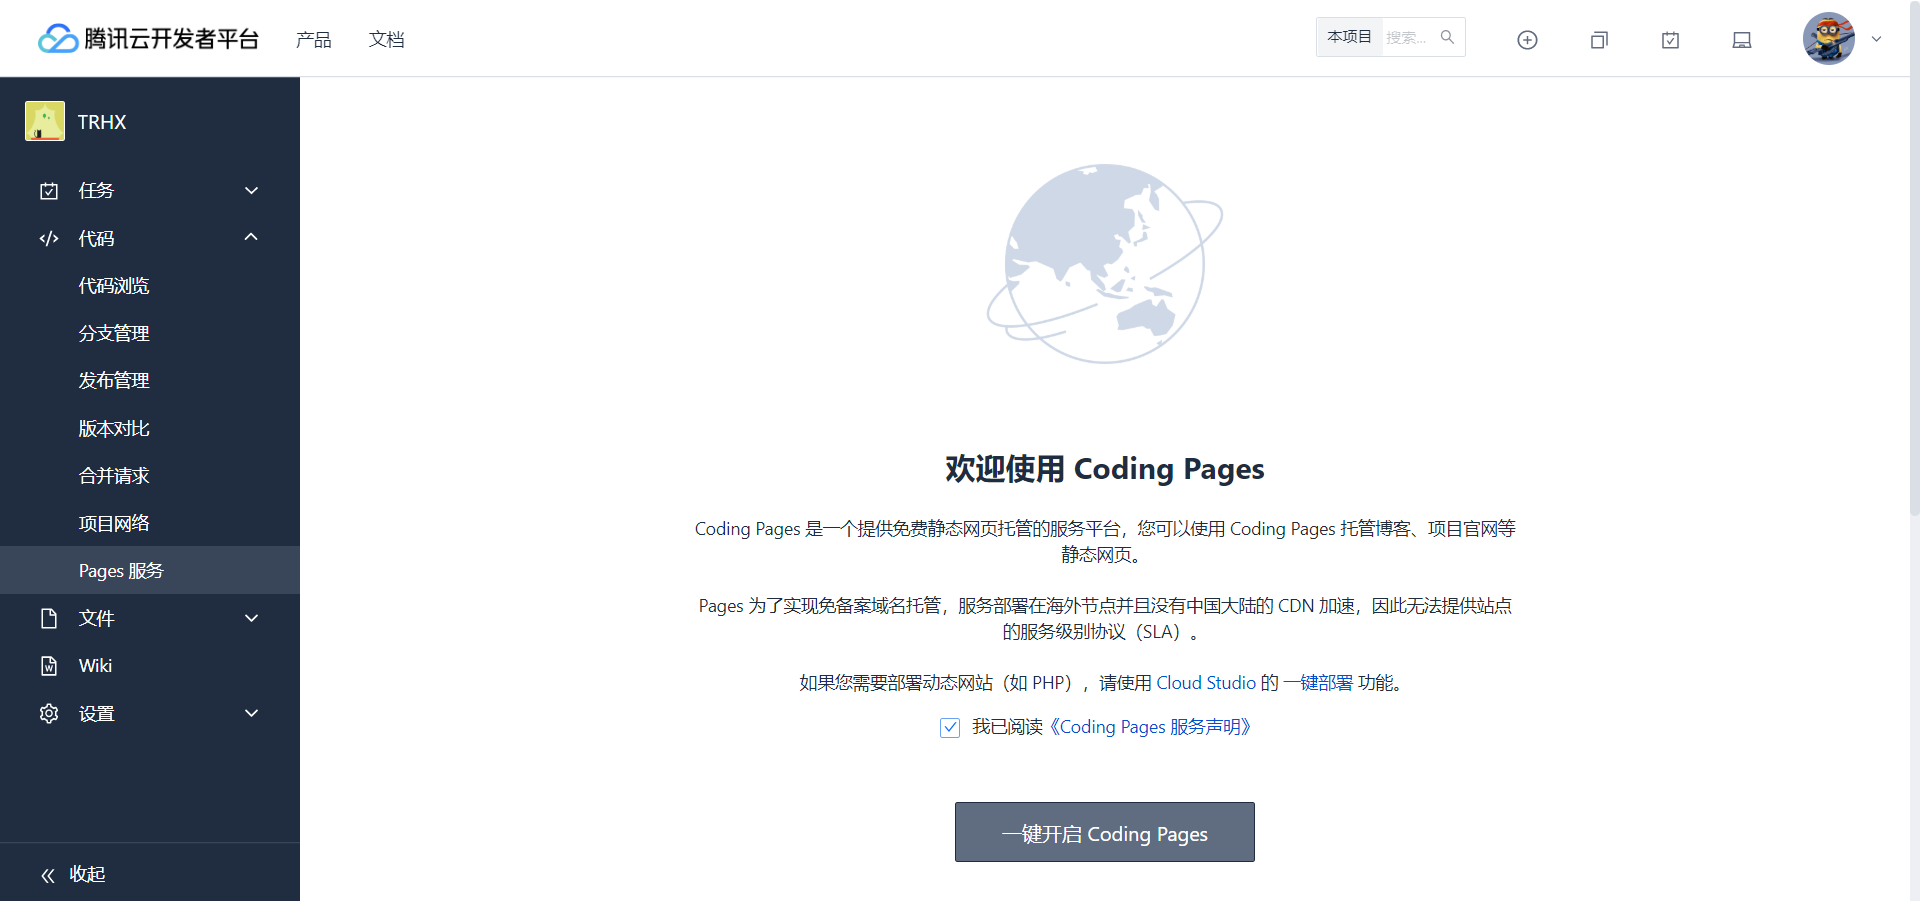Click the Tencent Cloud developer platform logo
Image resolution: width=1920 pixels, height=901 pixels.
pyautogui.click(x=148, y=39)
